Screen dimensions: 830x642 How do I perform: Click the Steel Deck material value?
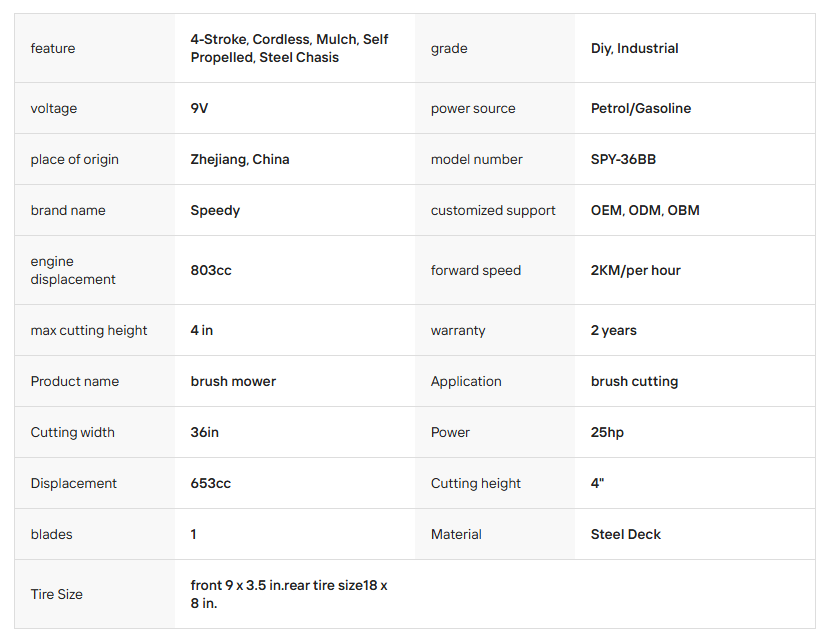(x=625, y=534)
